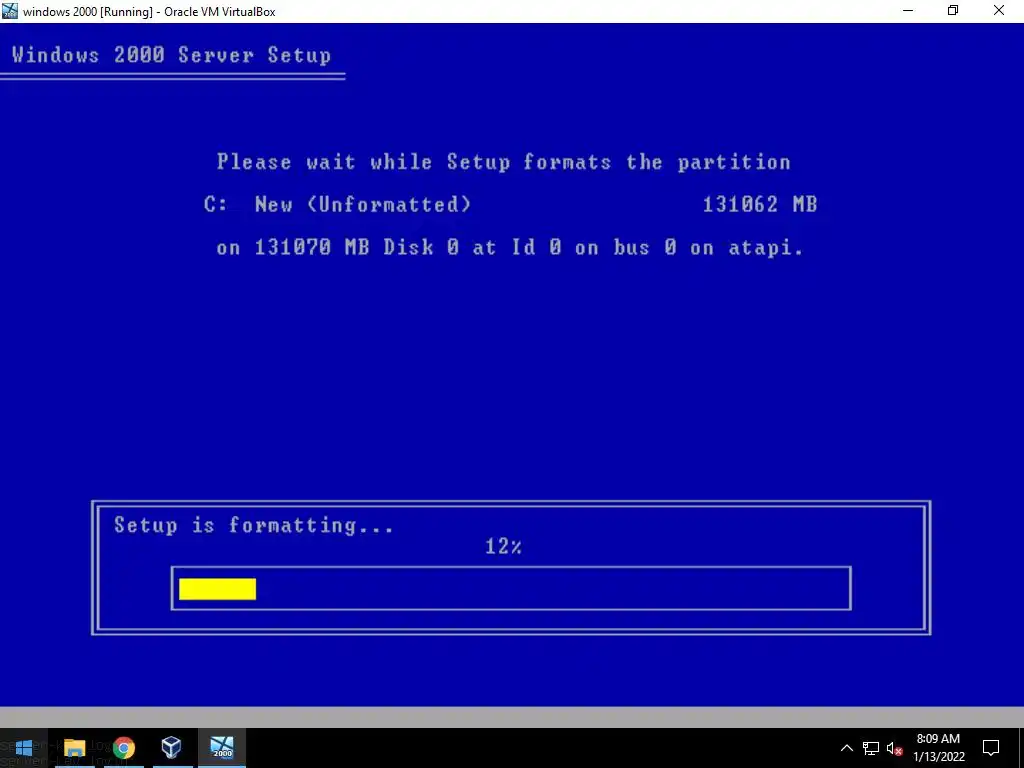This screenshot has width=1024, height=768.
Task: Close the VirtualBox VM window
Action: pos(999,11)
